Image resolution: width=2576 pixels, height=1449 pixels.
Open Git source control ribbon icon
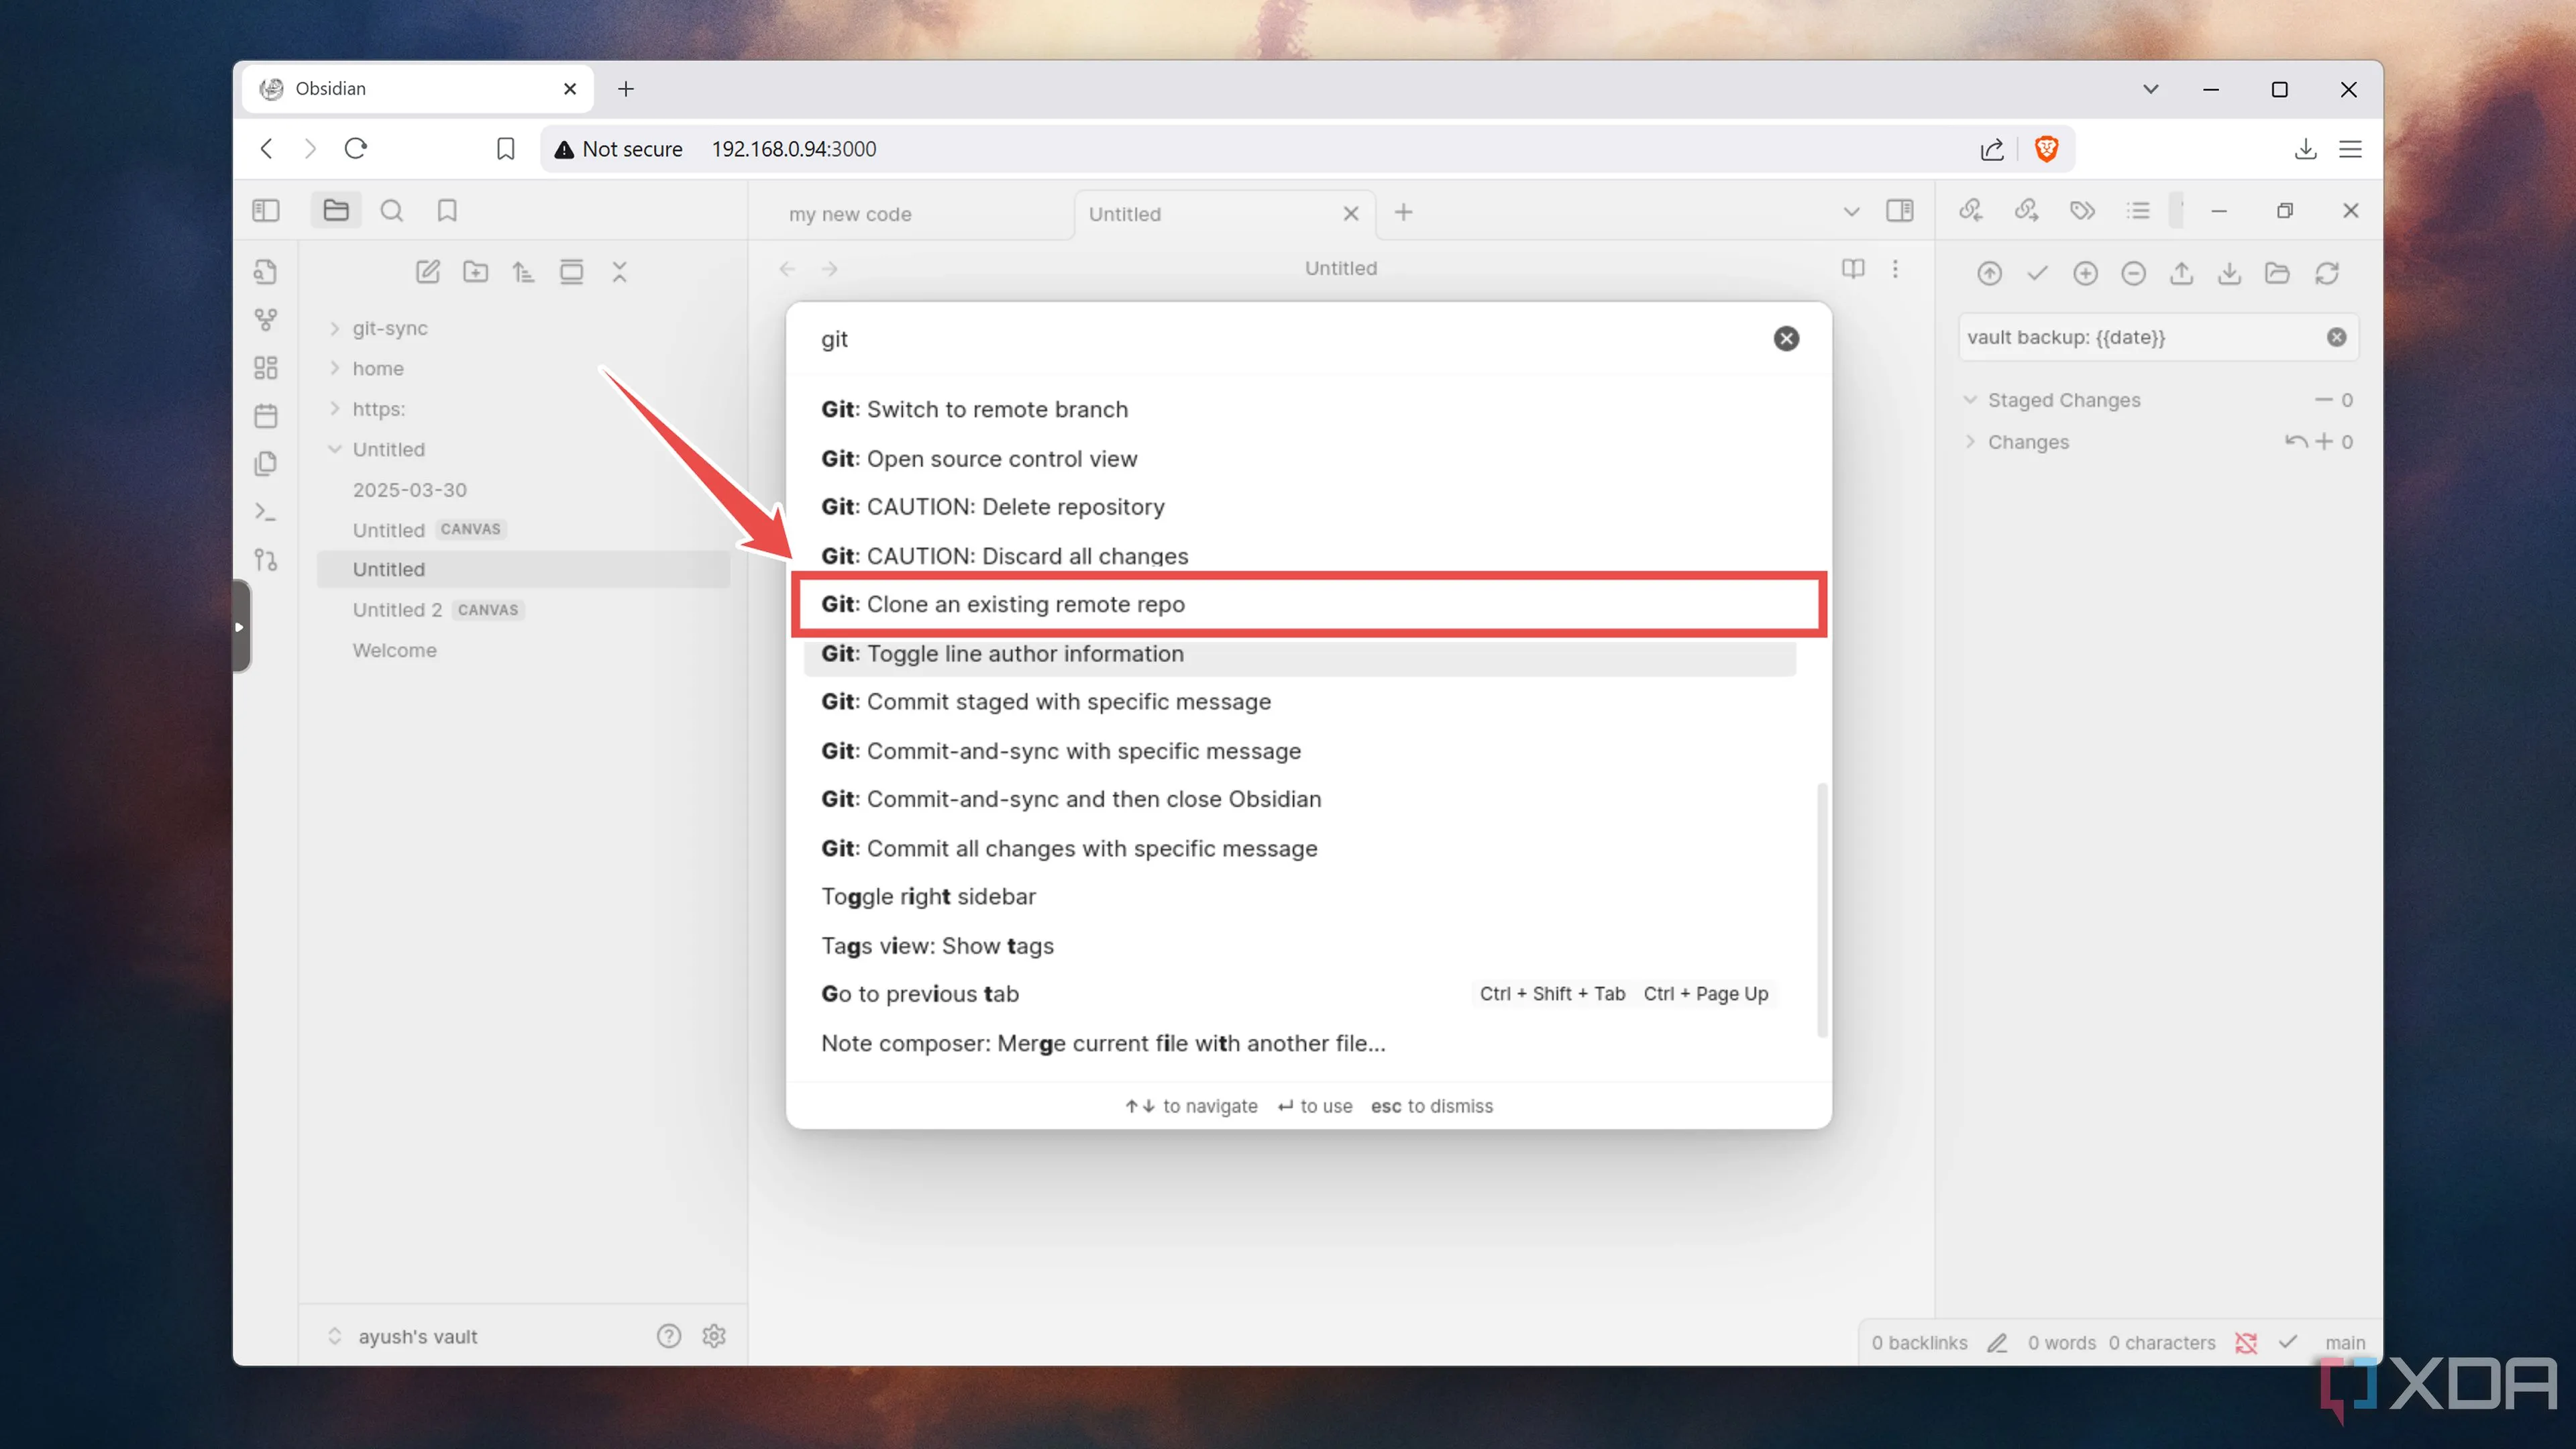265,560
